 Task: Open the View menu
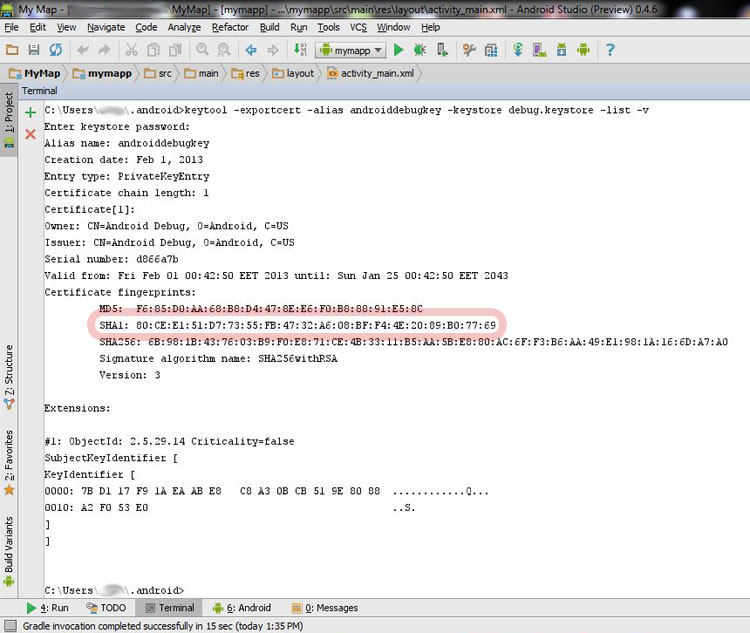point(66,27)
